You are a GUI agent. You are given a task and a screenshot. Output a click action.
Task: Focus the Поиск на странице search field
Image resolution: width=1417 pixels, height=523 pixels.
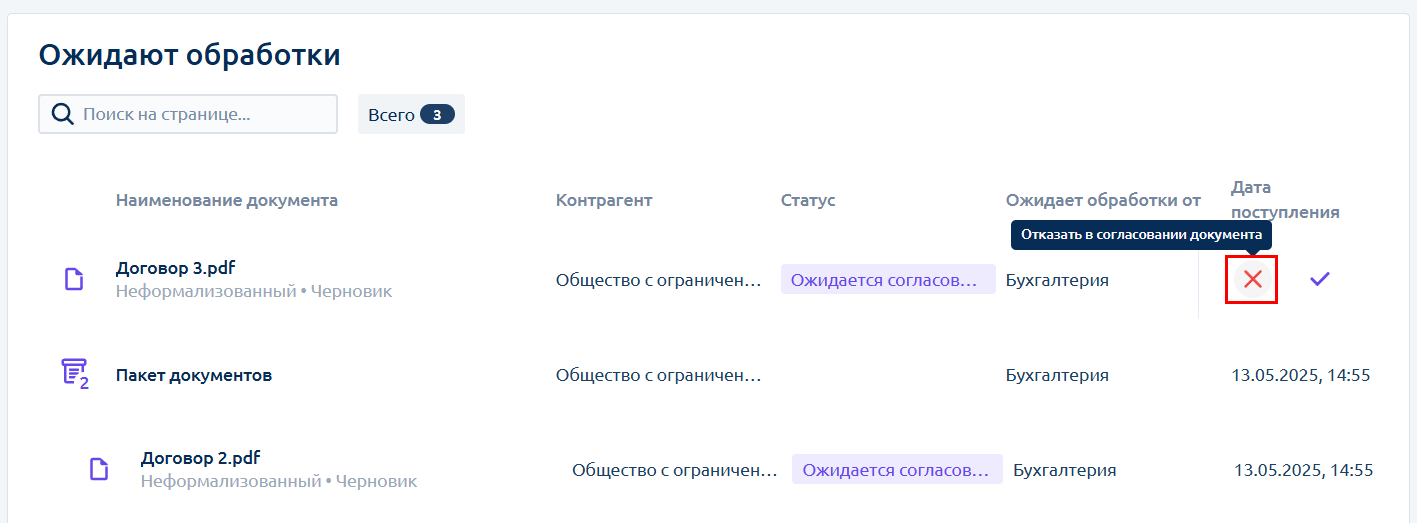tap(188, 114)
